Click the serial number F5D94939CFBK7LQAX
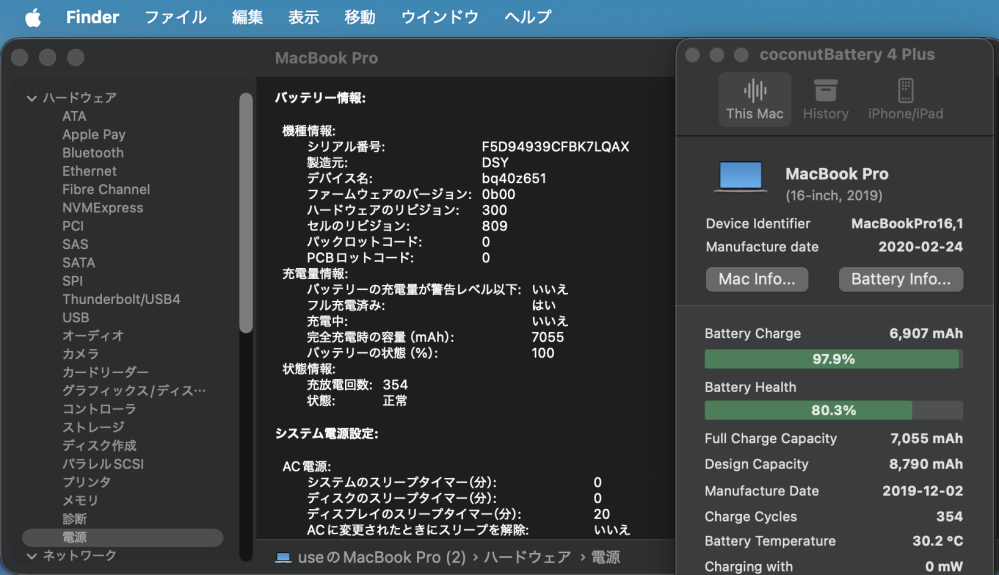This screenshot has height=575, width=999. tap(555, 146)
